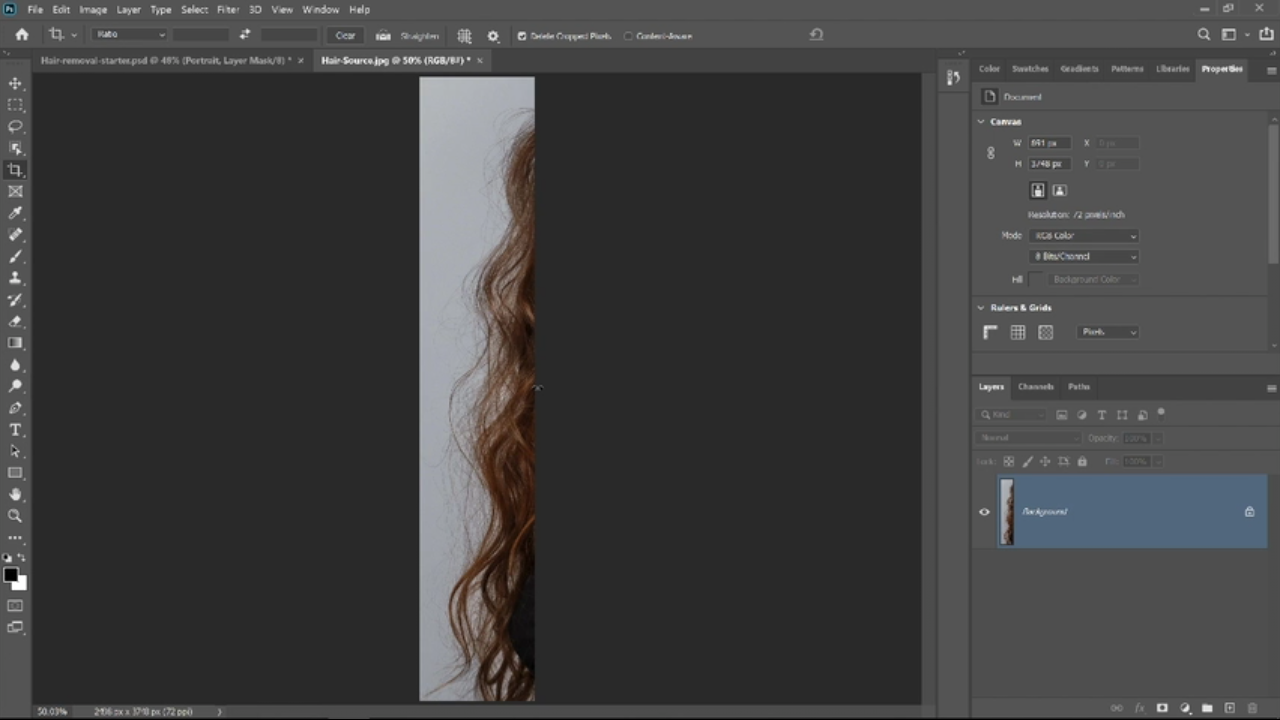The image size is (1280, 720).
Task: Open crop settings gear menu
Action: click(x=493, y=36)
